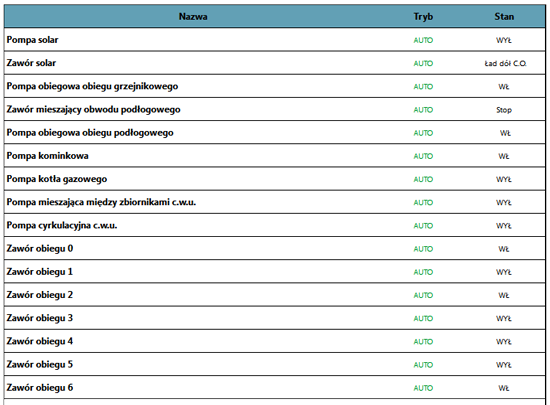The image size is (550, 405).
Task: Select the Zawór obiegu 1 name
Action: click(x=40, y=272)
